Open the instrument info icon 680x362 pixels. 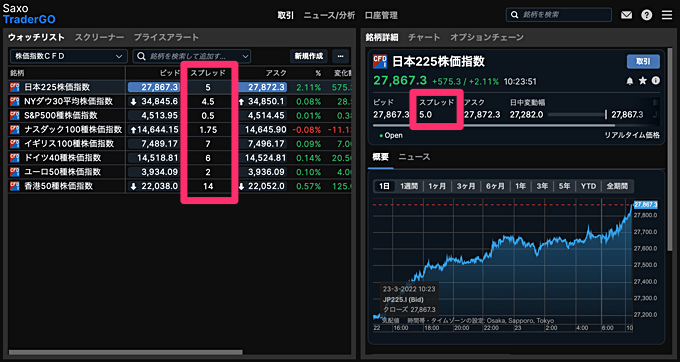click(x=656, y=81)
